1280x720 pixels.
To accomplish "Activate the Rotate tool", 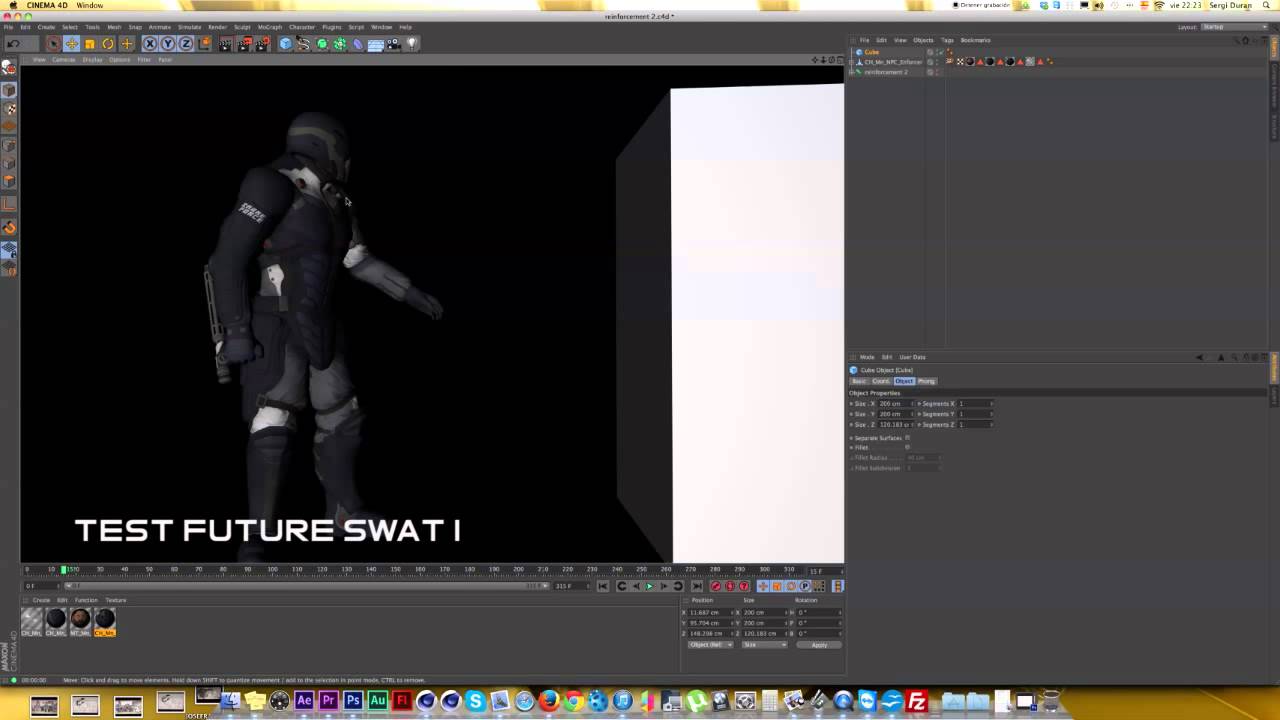I will [x=108, y=44].
